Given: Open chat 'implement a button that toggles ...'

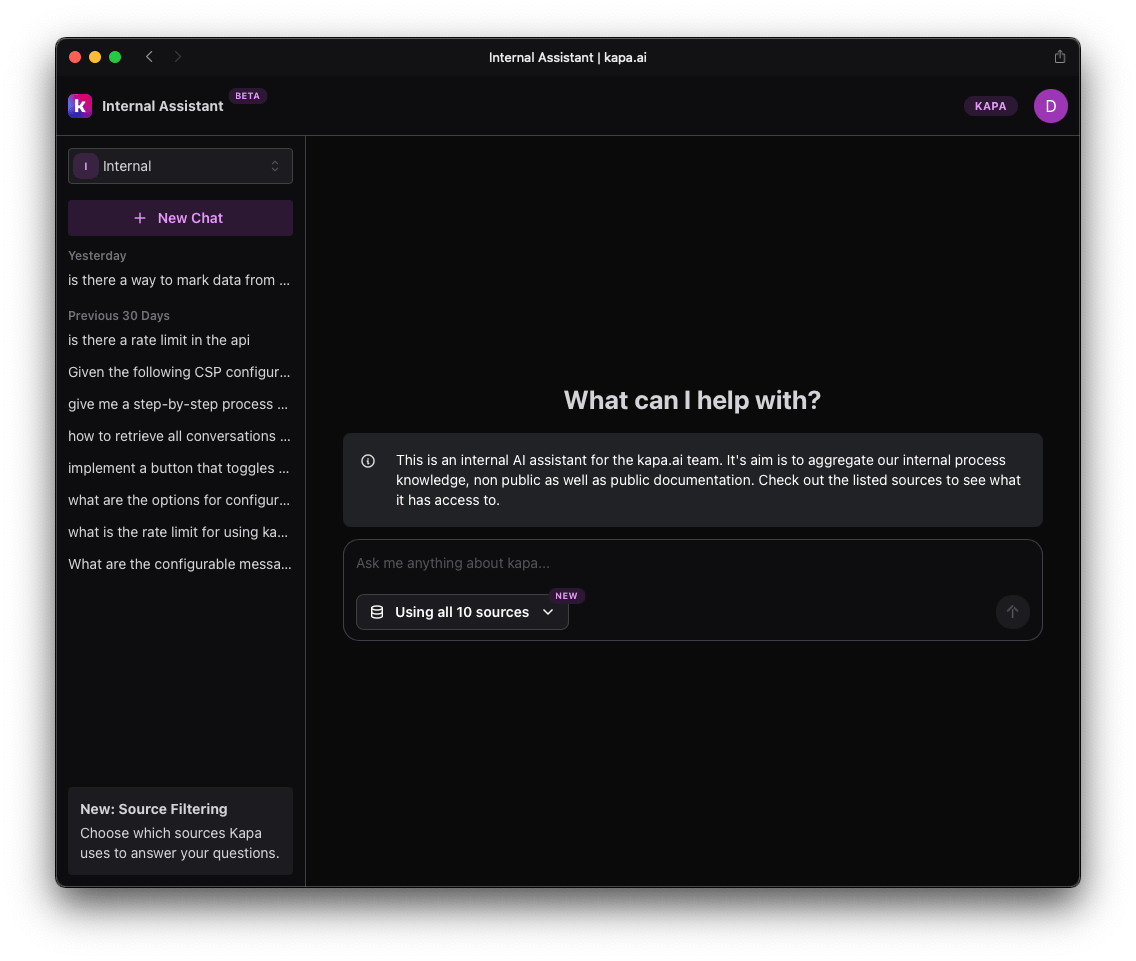Looking at the screenshot, I should pyautogui.click(x=178, y=468).
